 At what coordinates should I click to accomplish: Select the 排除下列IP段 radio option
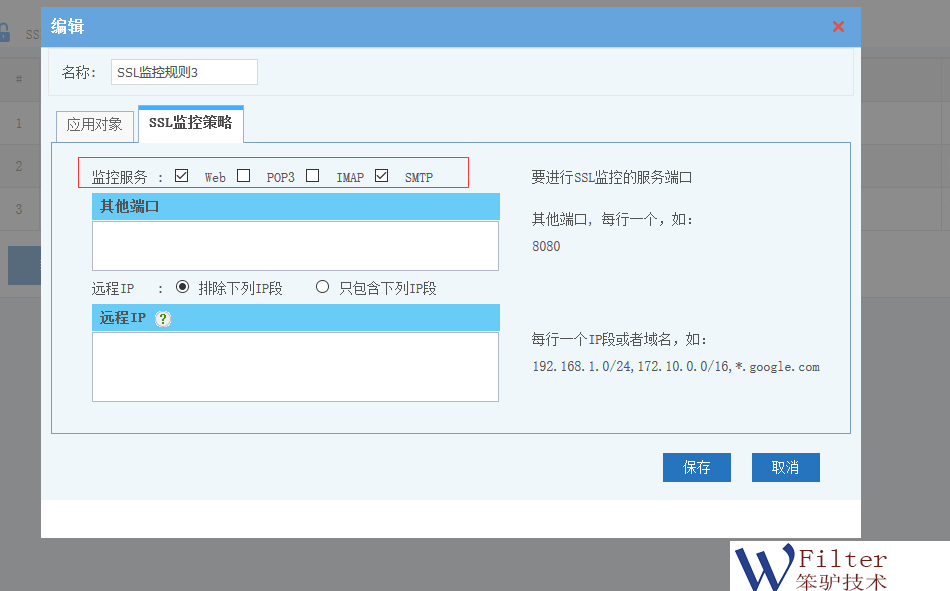[x=183, y=287]
